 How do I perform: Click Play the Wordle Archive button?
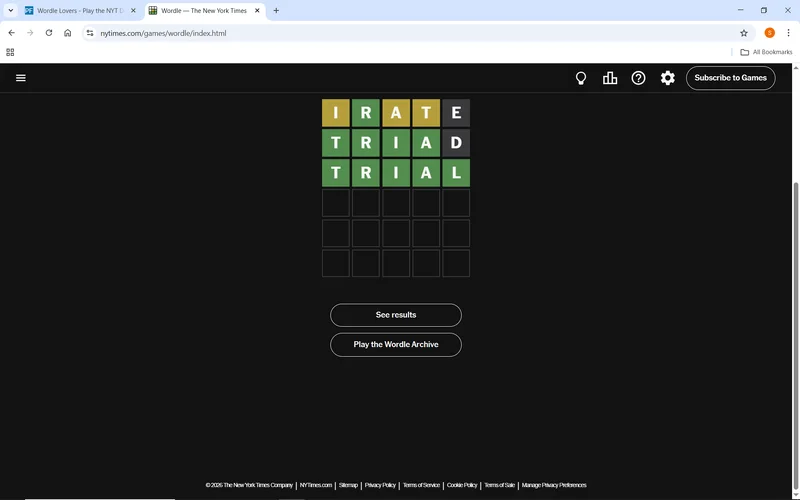pyautogui.click(x=396, y=345)
